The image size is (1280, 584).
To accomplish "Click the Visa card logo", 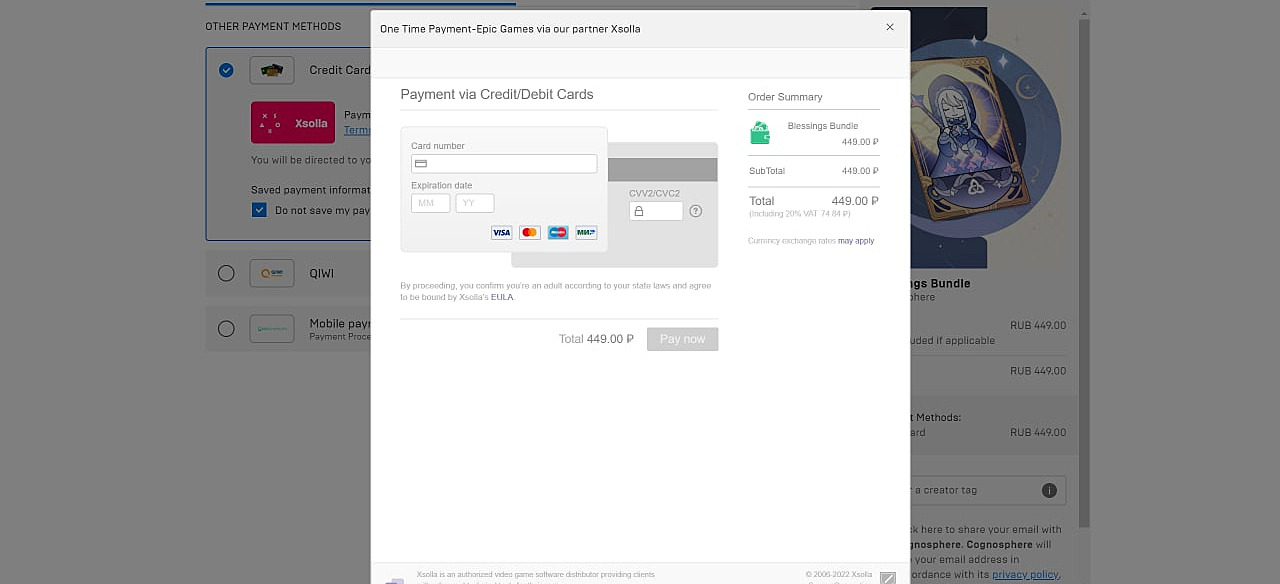I will pos(501,233).
